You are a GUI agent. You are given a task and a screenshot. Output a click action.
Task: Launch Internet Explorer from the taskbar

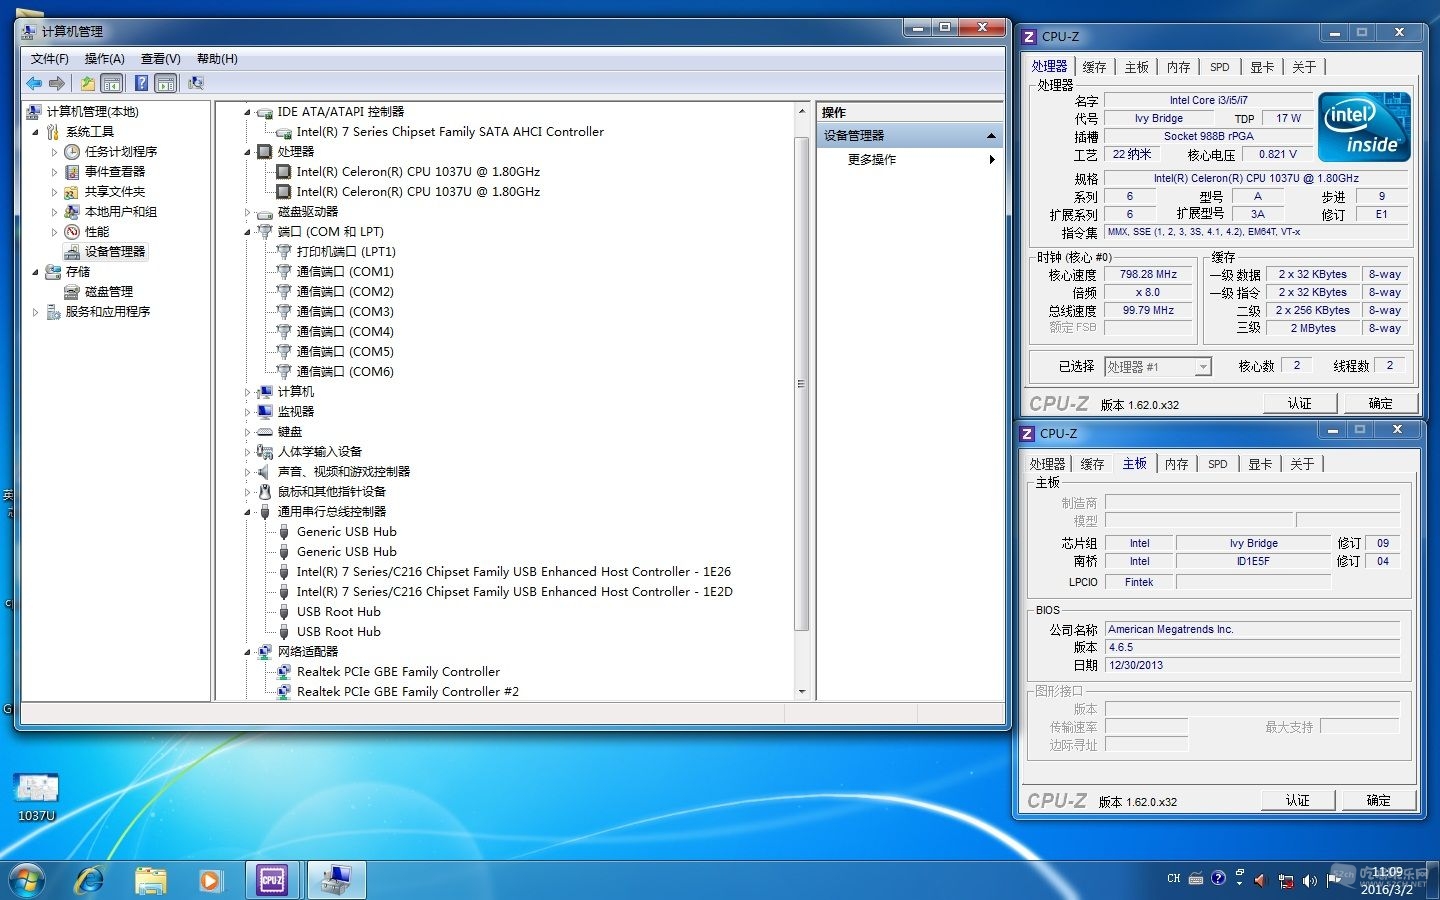[90, 880]
